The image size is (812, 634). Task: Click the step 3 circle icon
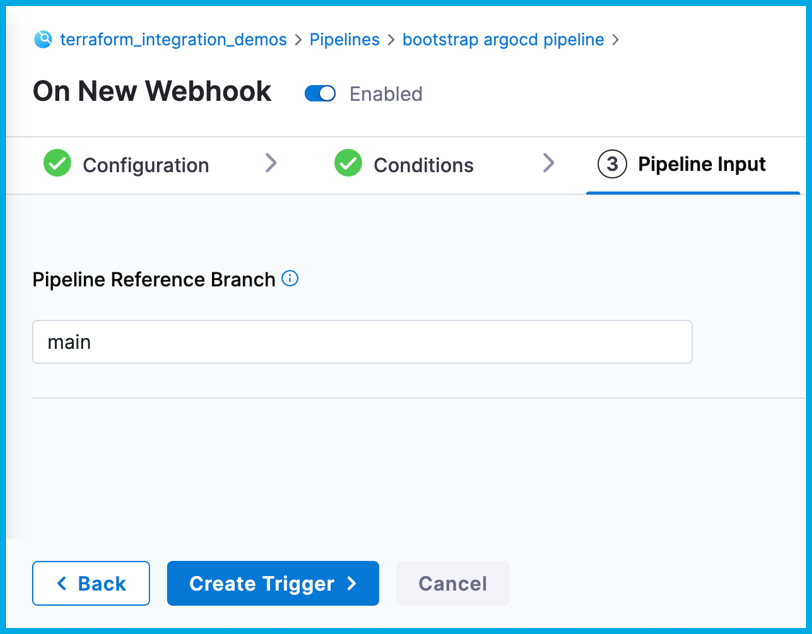612,164
